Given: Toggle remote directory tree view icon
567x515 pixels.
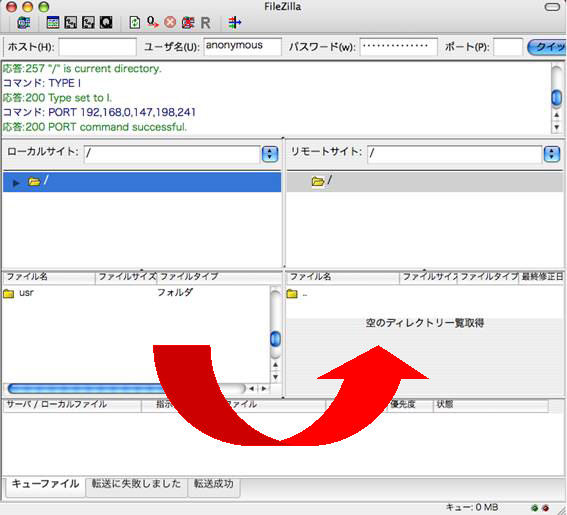Looking at the screenshot, I should [x=88, y=23].
